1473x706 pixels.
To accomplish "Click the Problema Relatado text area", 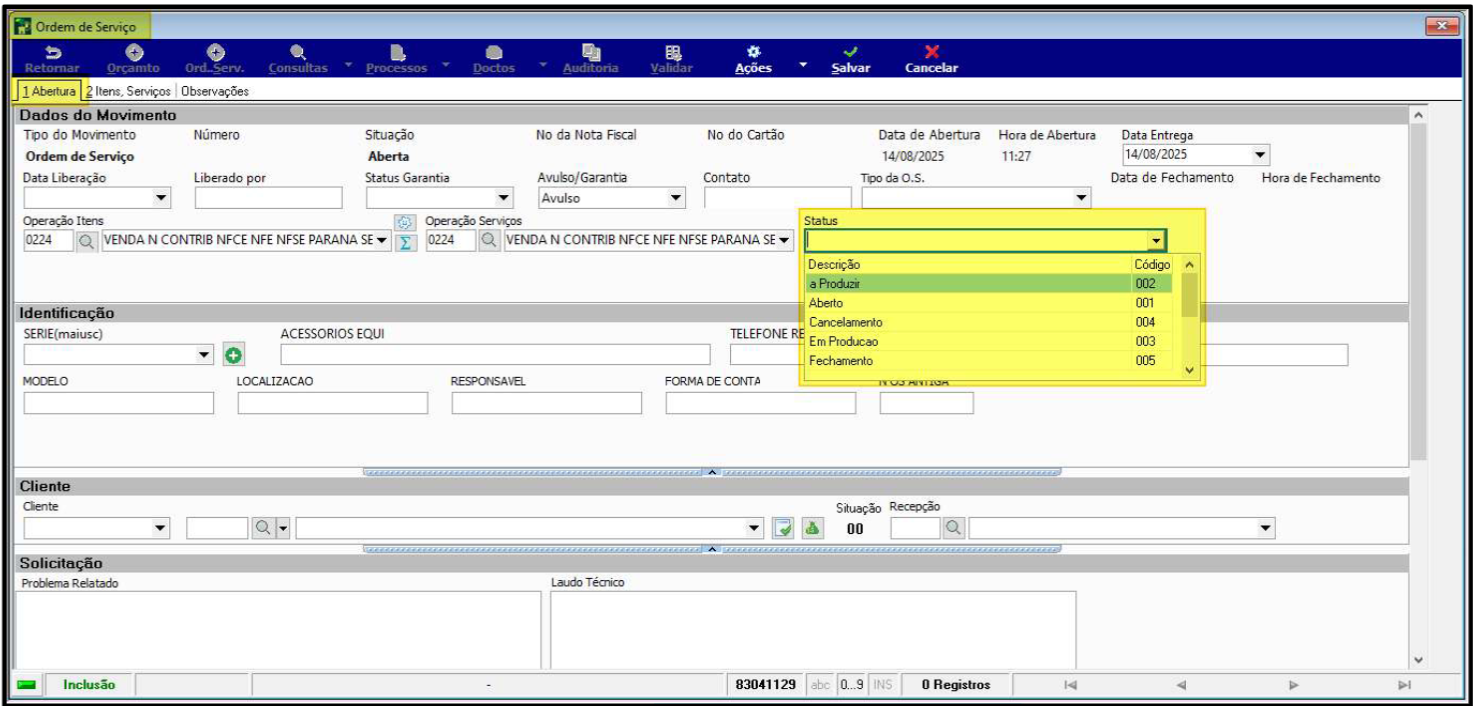I will [280, 630].
